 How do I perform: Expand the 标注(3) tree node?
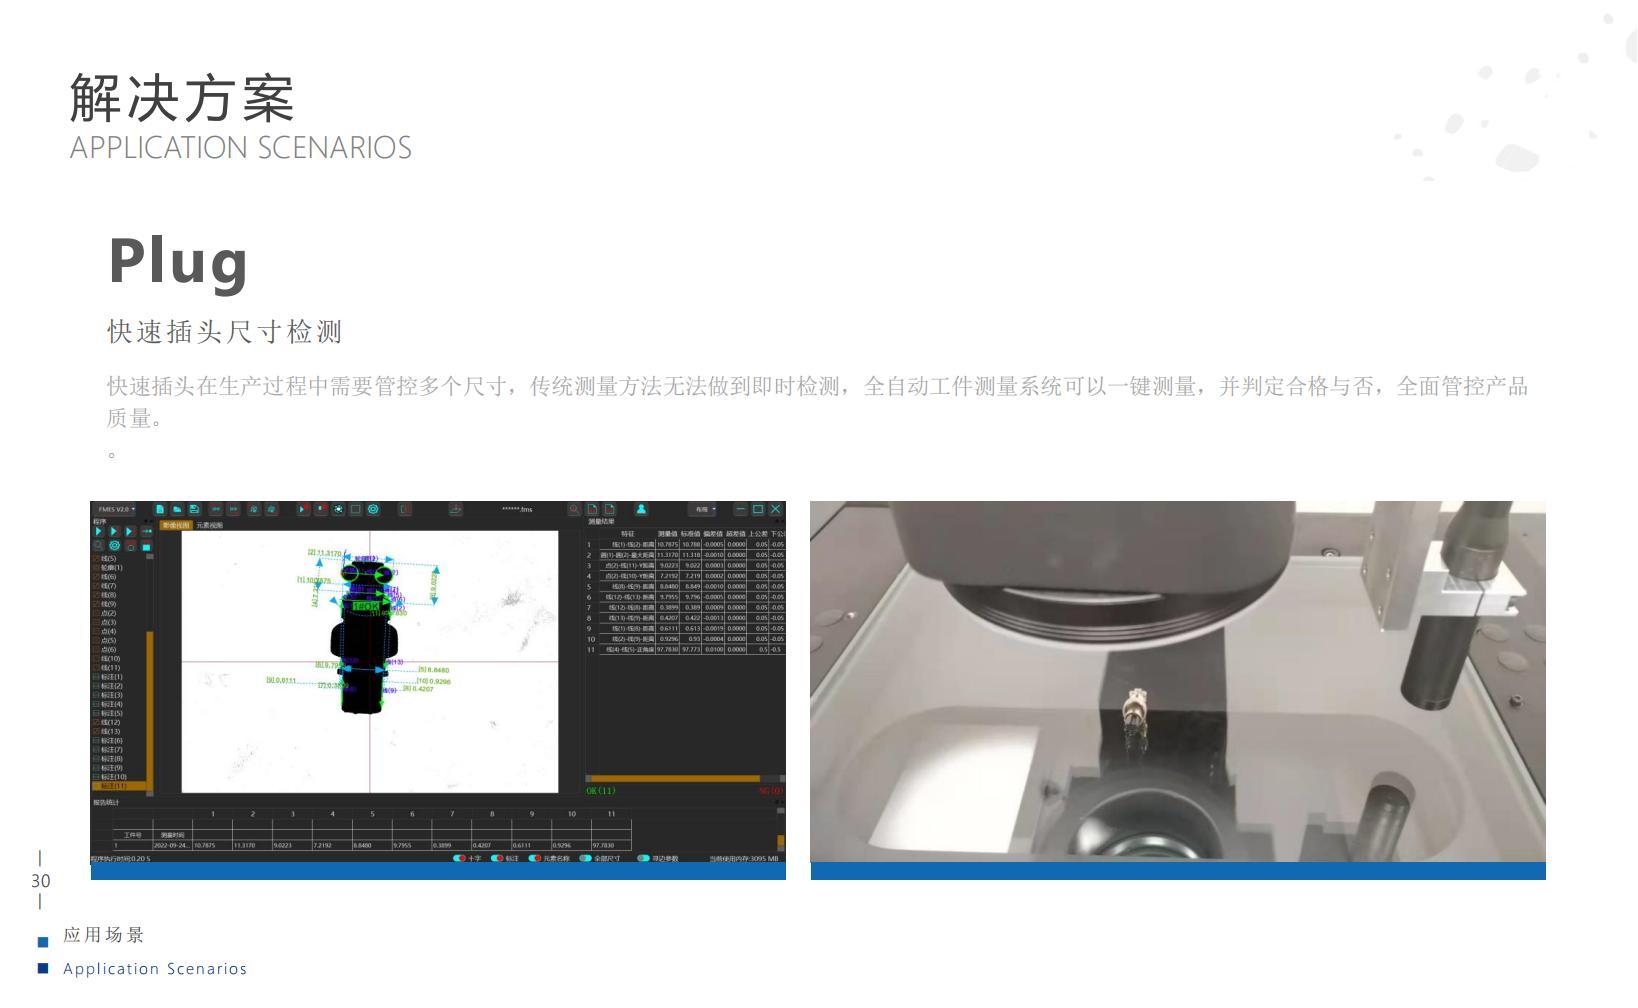97,695
